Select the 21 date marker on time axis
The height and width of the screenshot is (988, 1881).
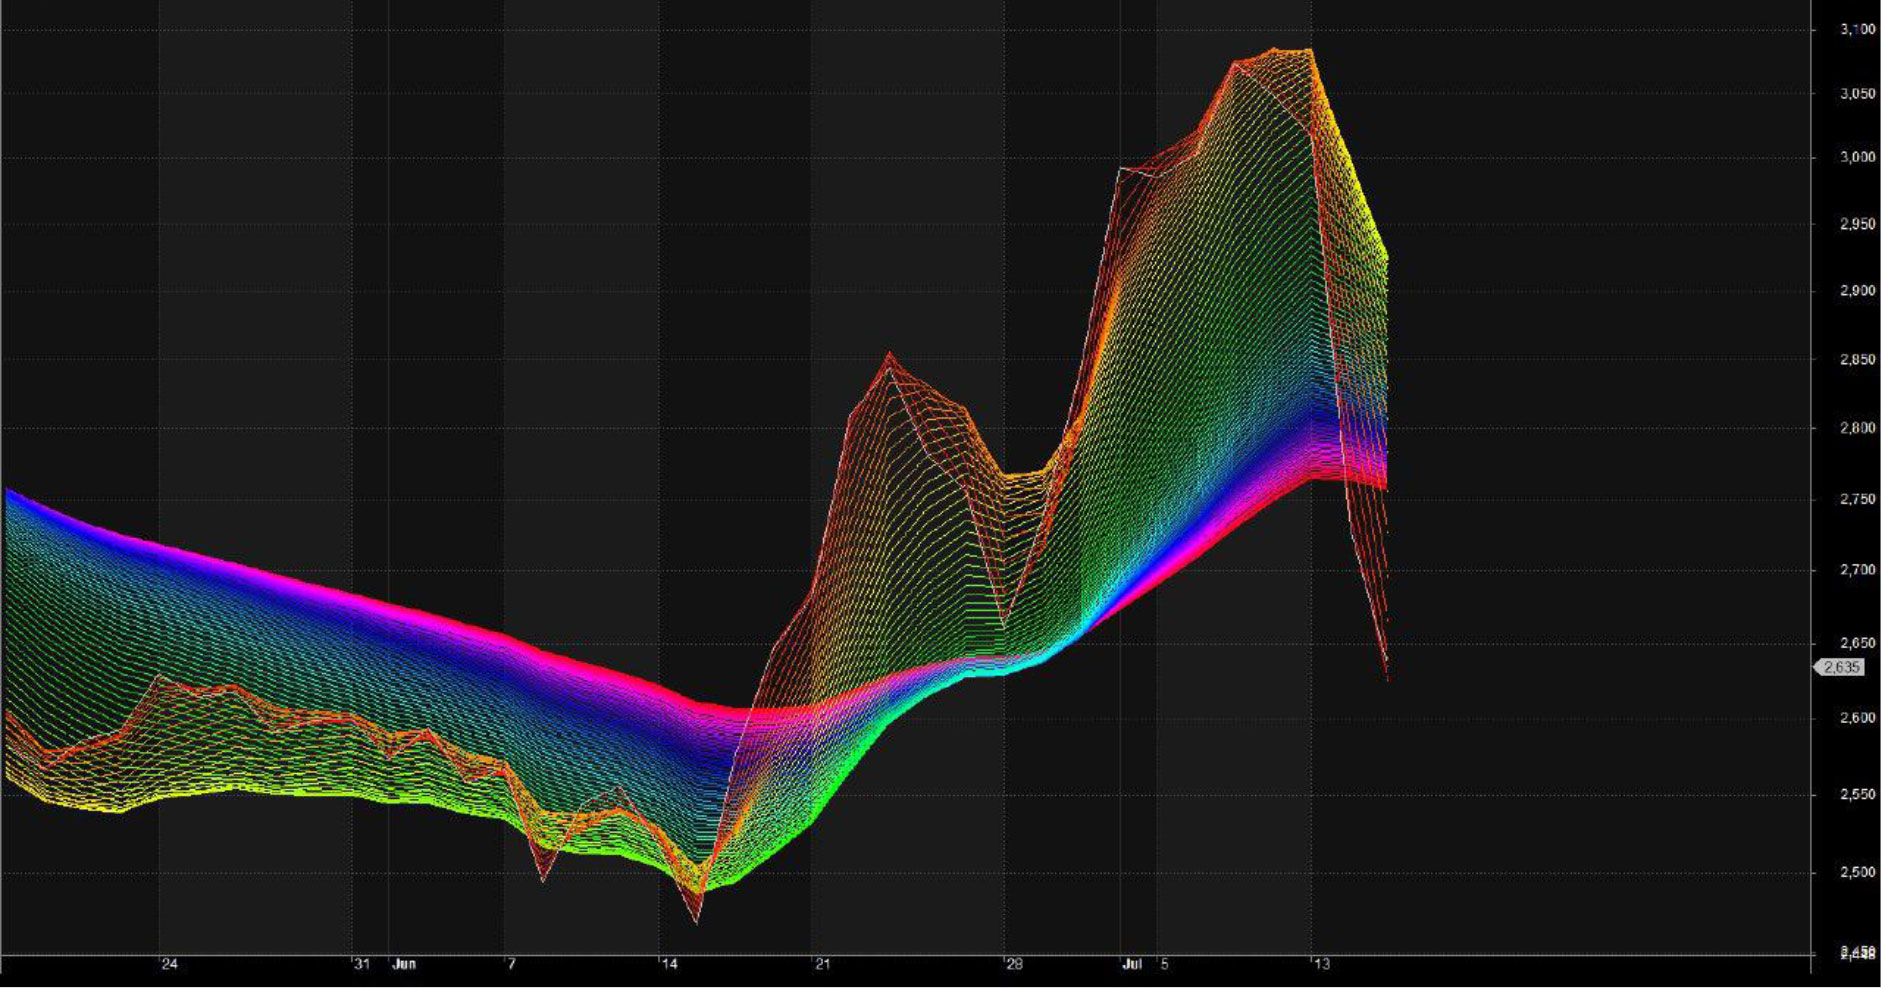822,965
